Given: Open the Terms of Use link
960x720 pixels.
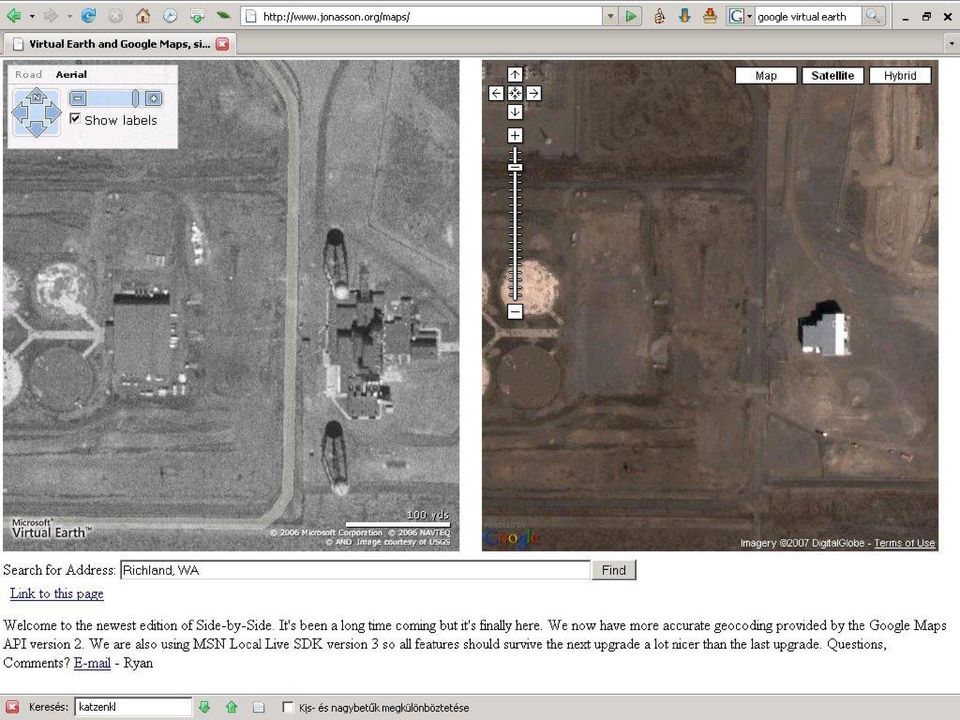Looking at the screenshot, I should [x=904, y=543].
